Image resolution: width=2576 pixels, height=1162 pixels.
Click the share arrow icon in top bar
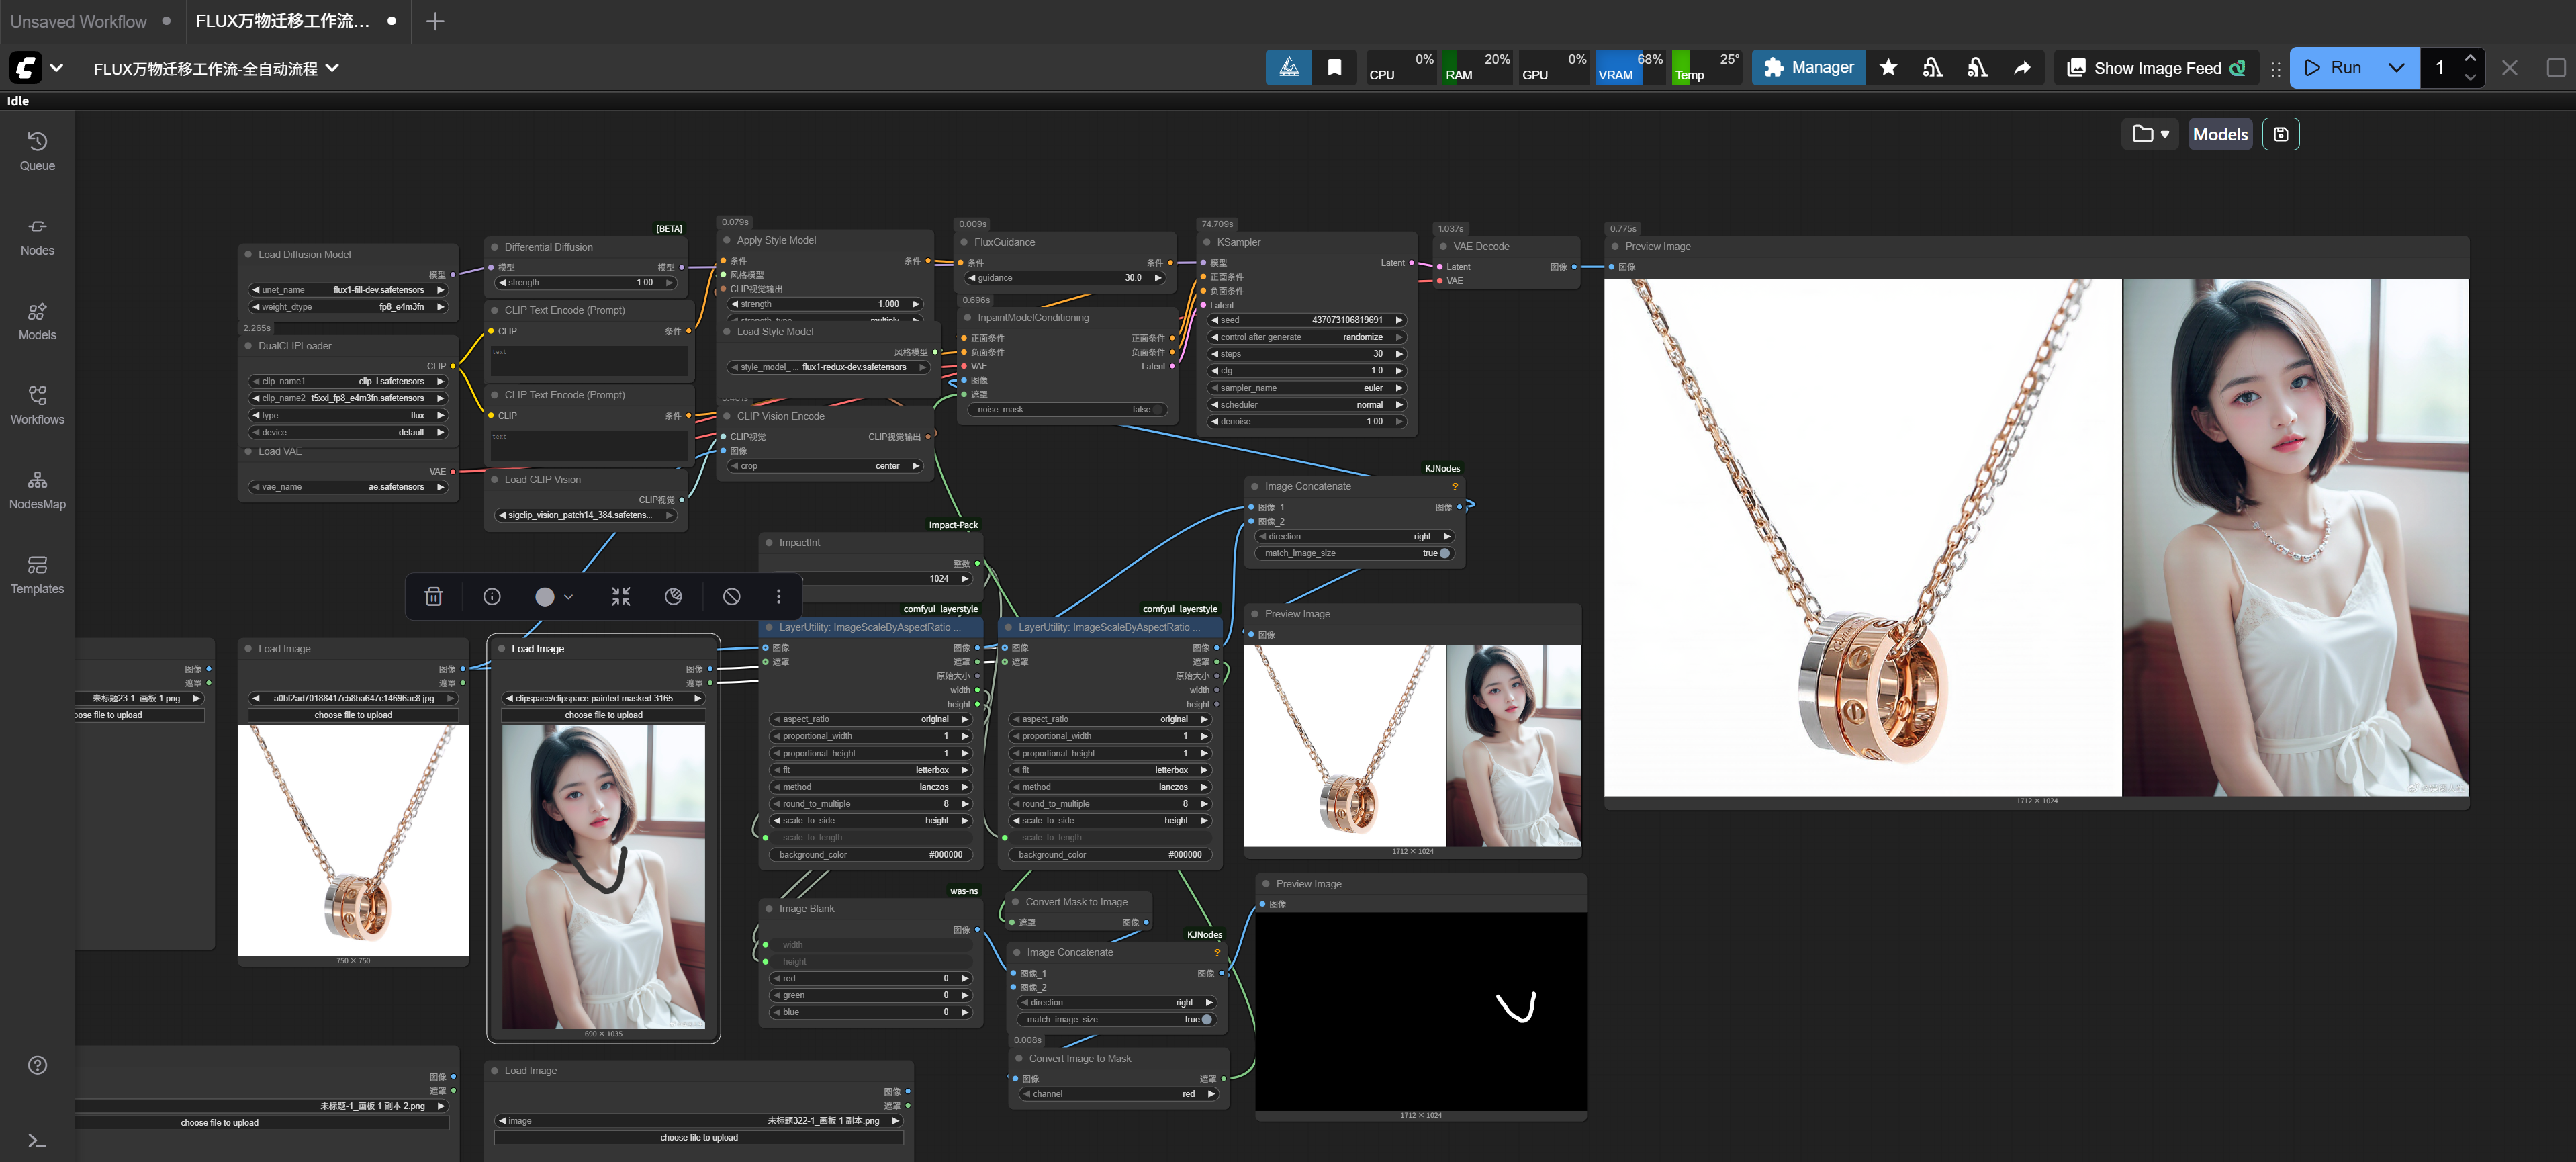coord(2021,68)
